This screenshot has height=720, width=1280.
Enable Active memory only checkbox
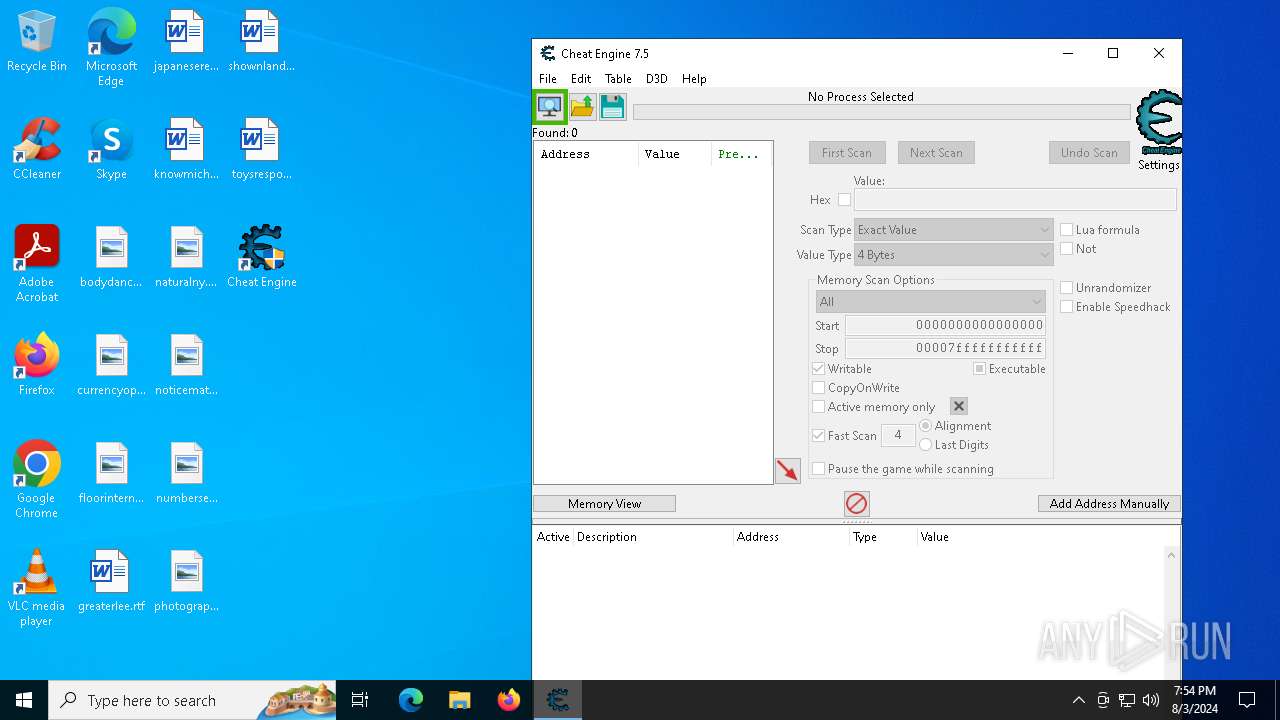pos(818,407)
